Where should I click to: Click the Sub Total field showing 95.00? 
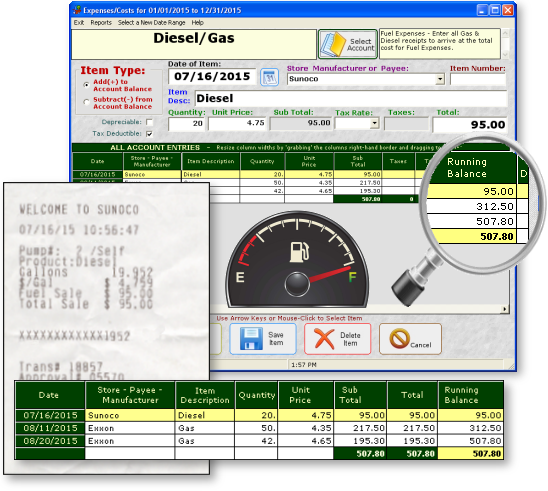(x=301, y=123)
